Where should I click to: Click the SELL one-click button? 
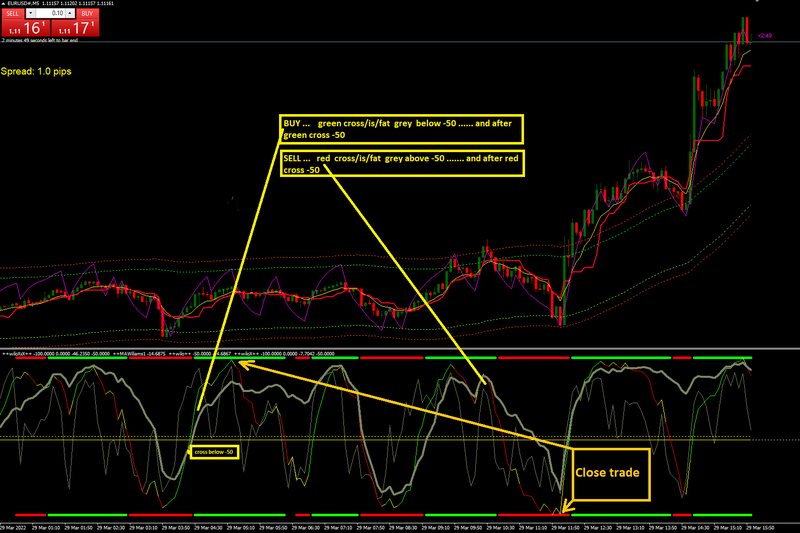point(13,13)
